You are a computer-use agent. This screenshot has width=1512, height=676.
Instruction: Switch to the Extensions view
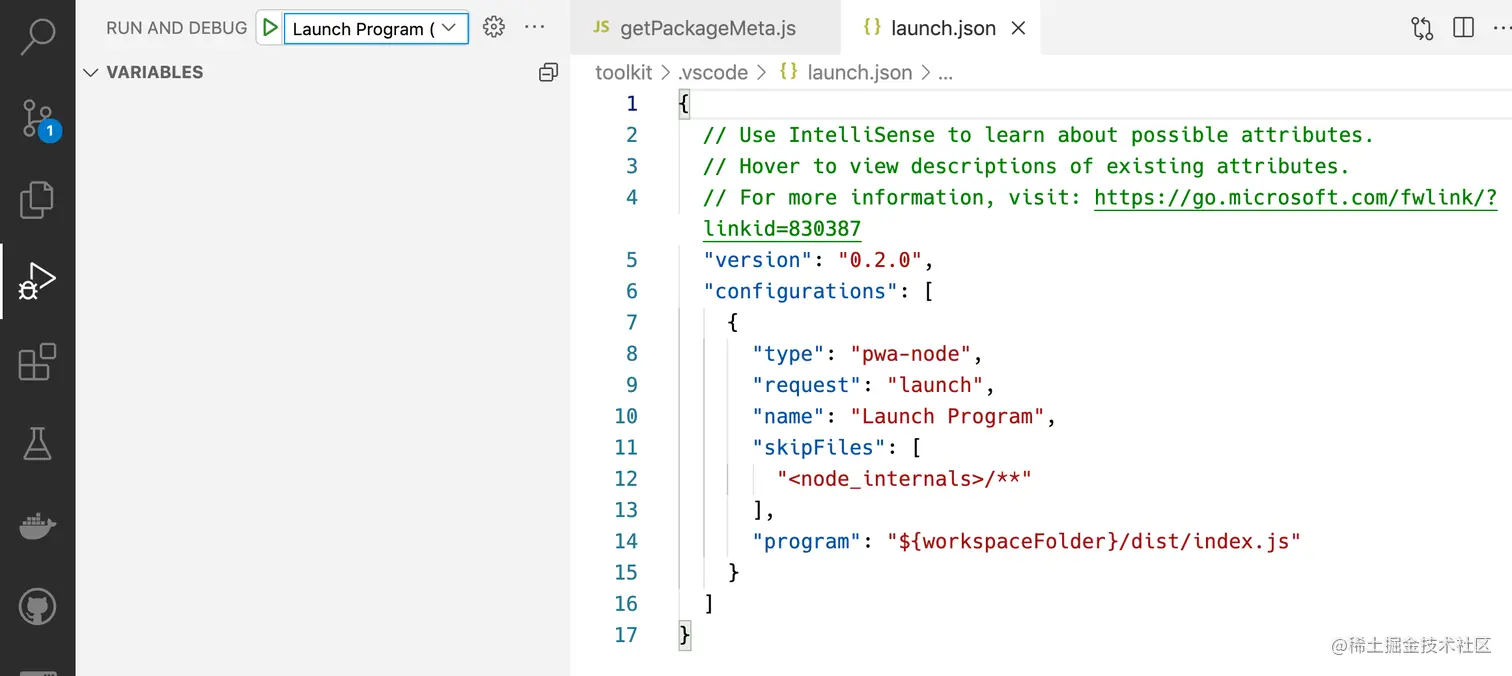[37, 362]
